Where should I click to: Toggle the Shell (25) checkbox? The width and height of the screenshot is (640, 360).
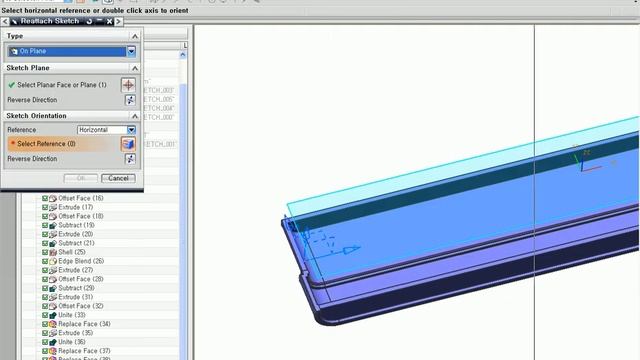[45, 252]
